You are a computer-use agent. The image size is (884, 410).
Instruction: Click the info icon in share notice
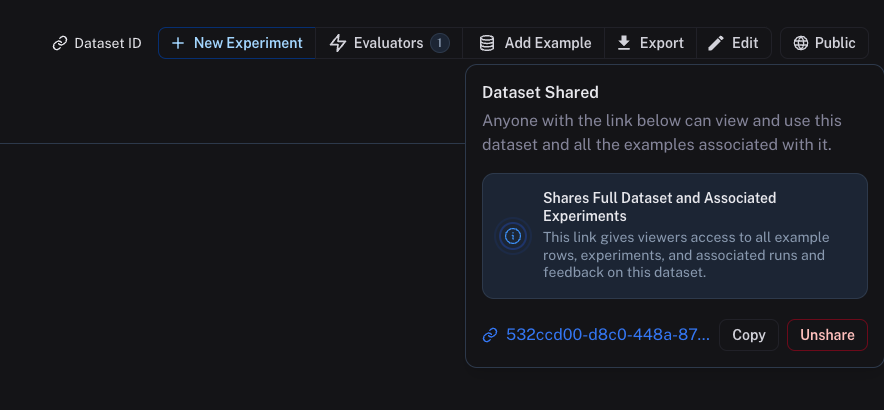coord(513,236)
